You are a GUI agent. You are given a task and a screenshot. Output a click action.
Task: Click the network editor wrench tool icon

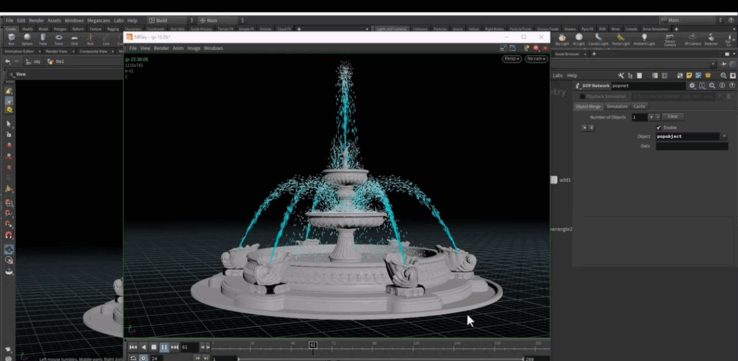click(621, 75)
